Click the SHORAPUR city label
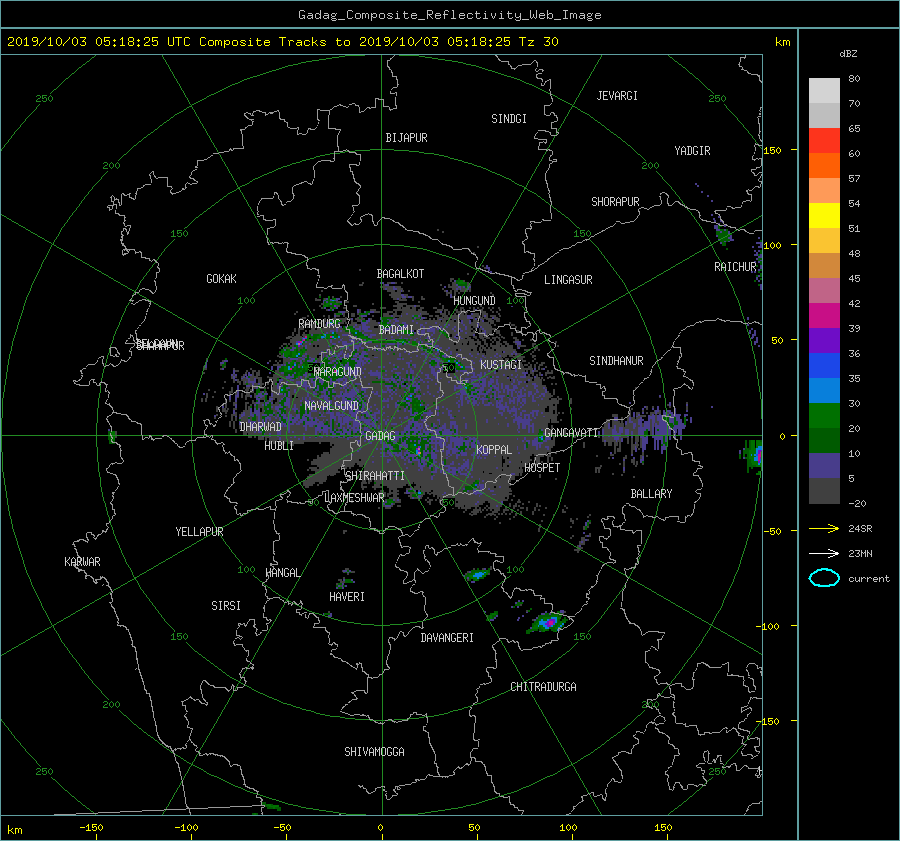Viewport: 900px width, 841px height. click(615, 202)
